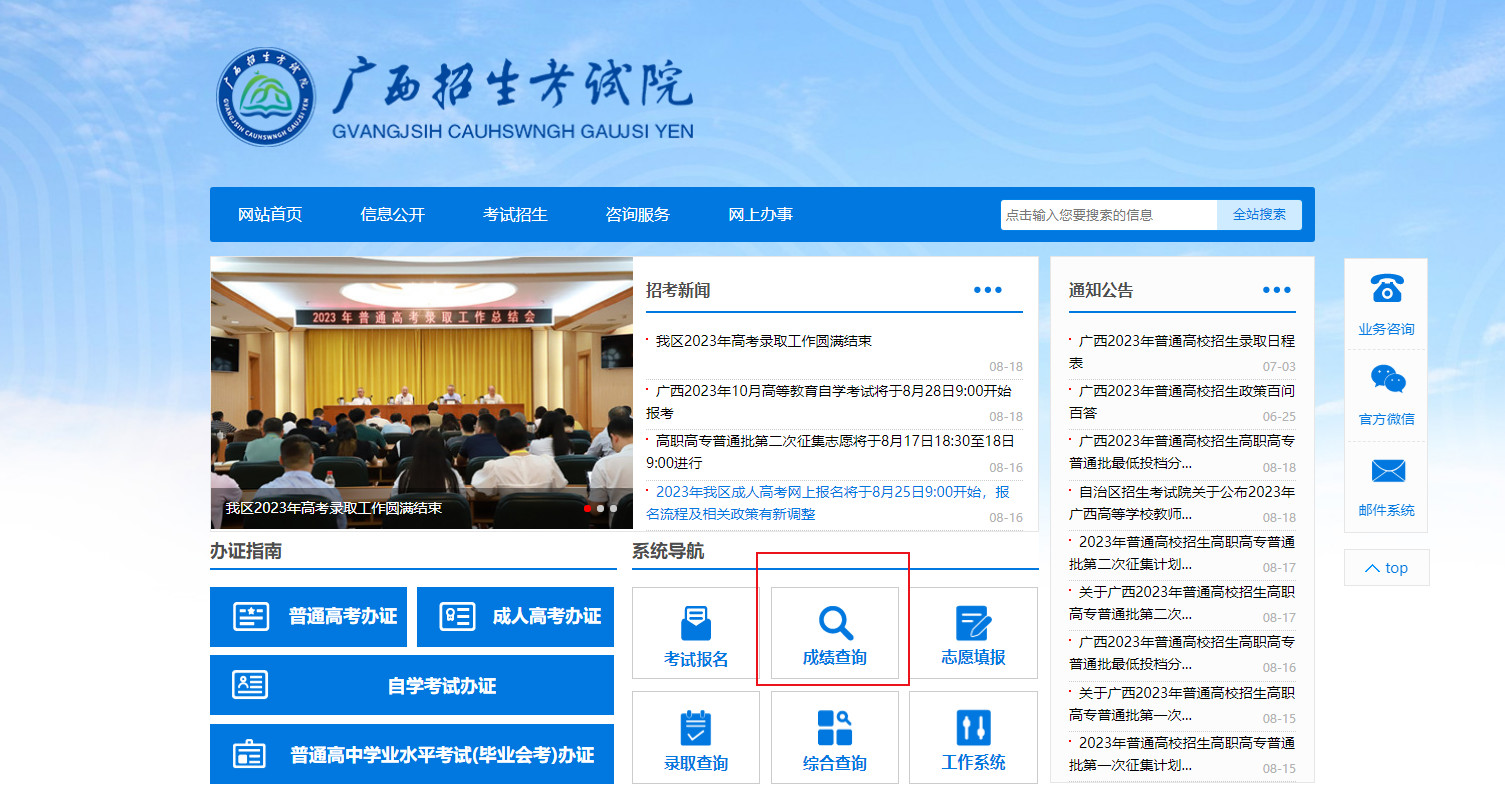
Task: Open the 工作系统 system tile
Action: pos(973,738)
